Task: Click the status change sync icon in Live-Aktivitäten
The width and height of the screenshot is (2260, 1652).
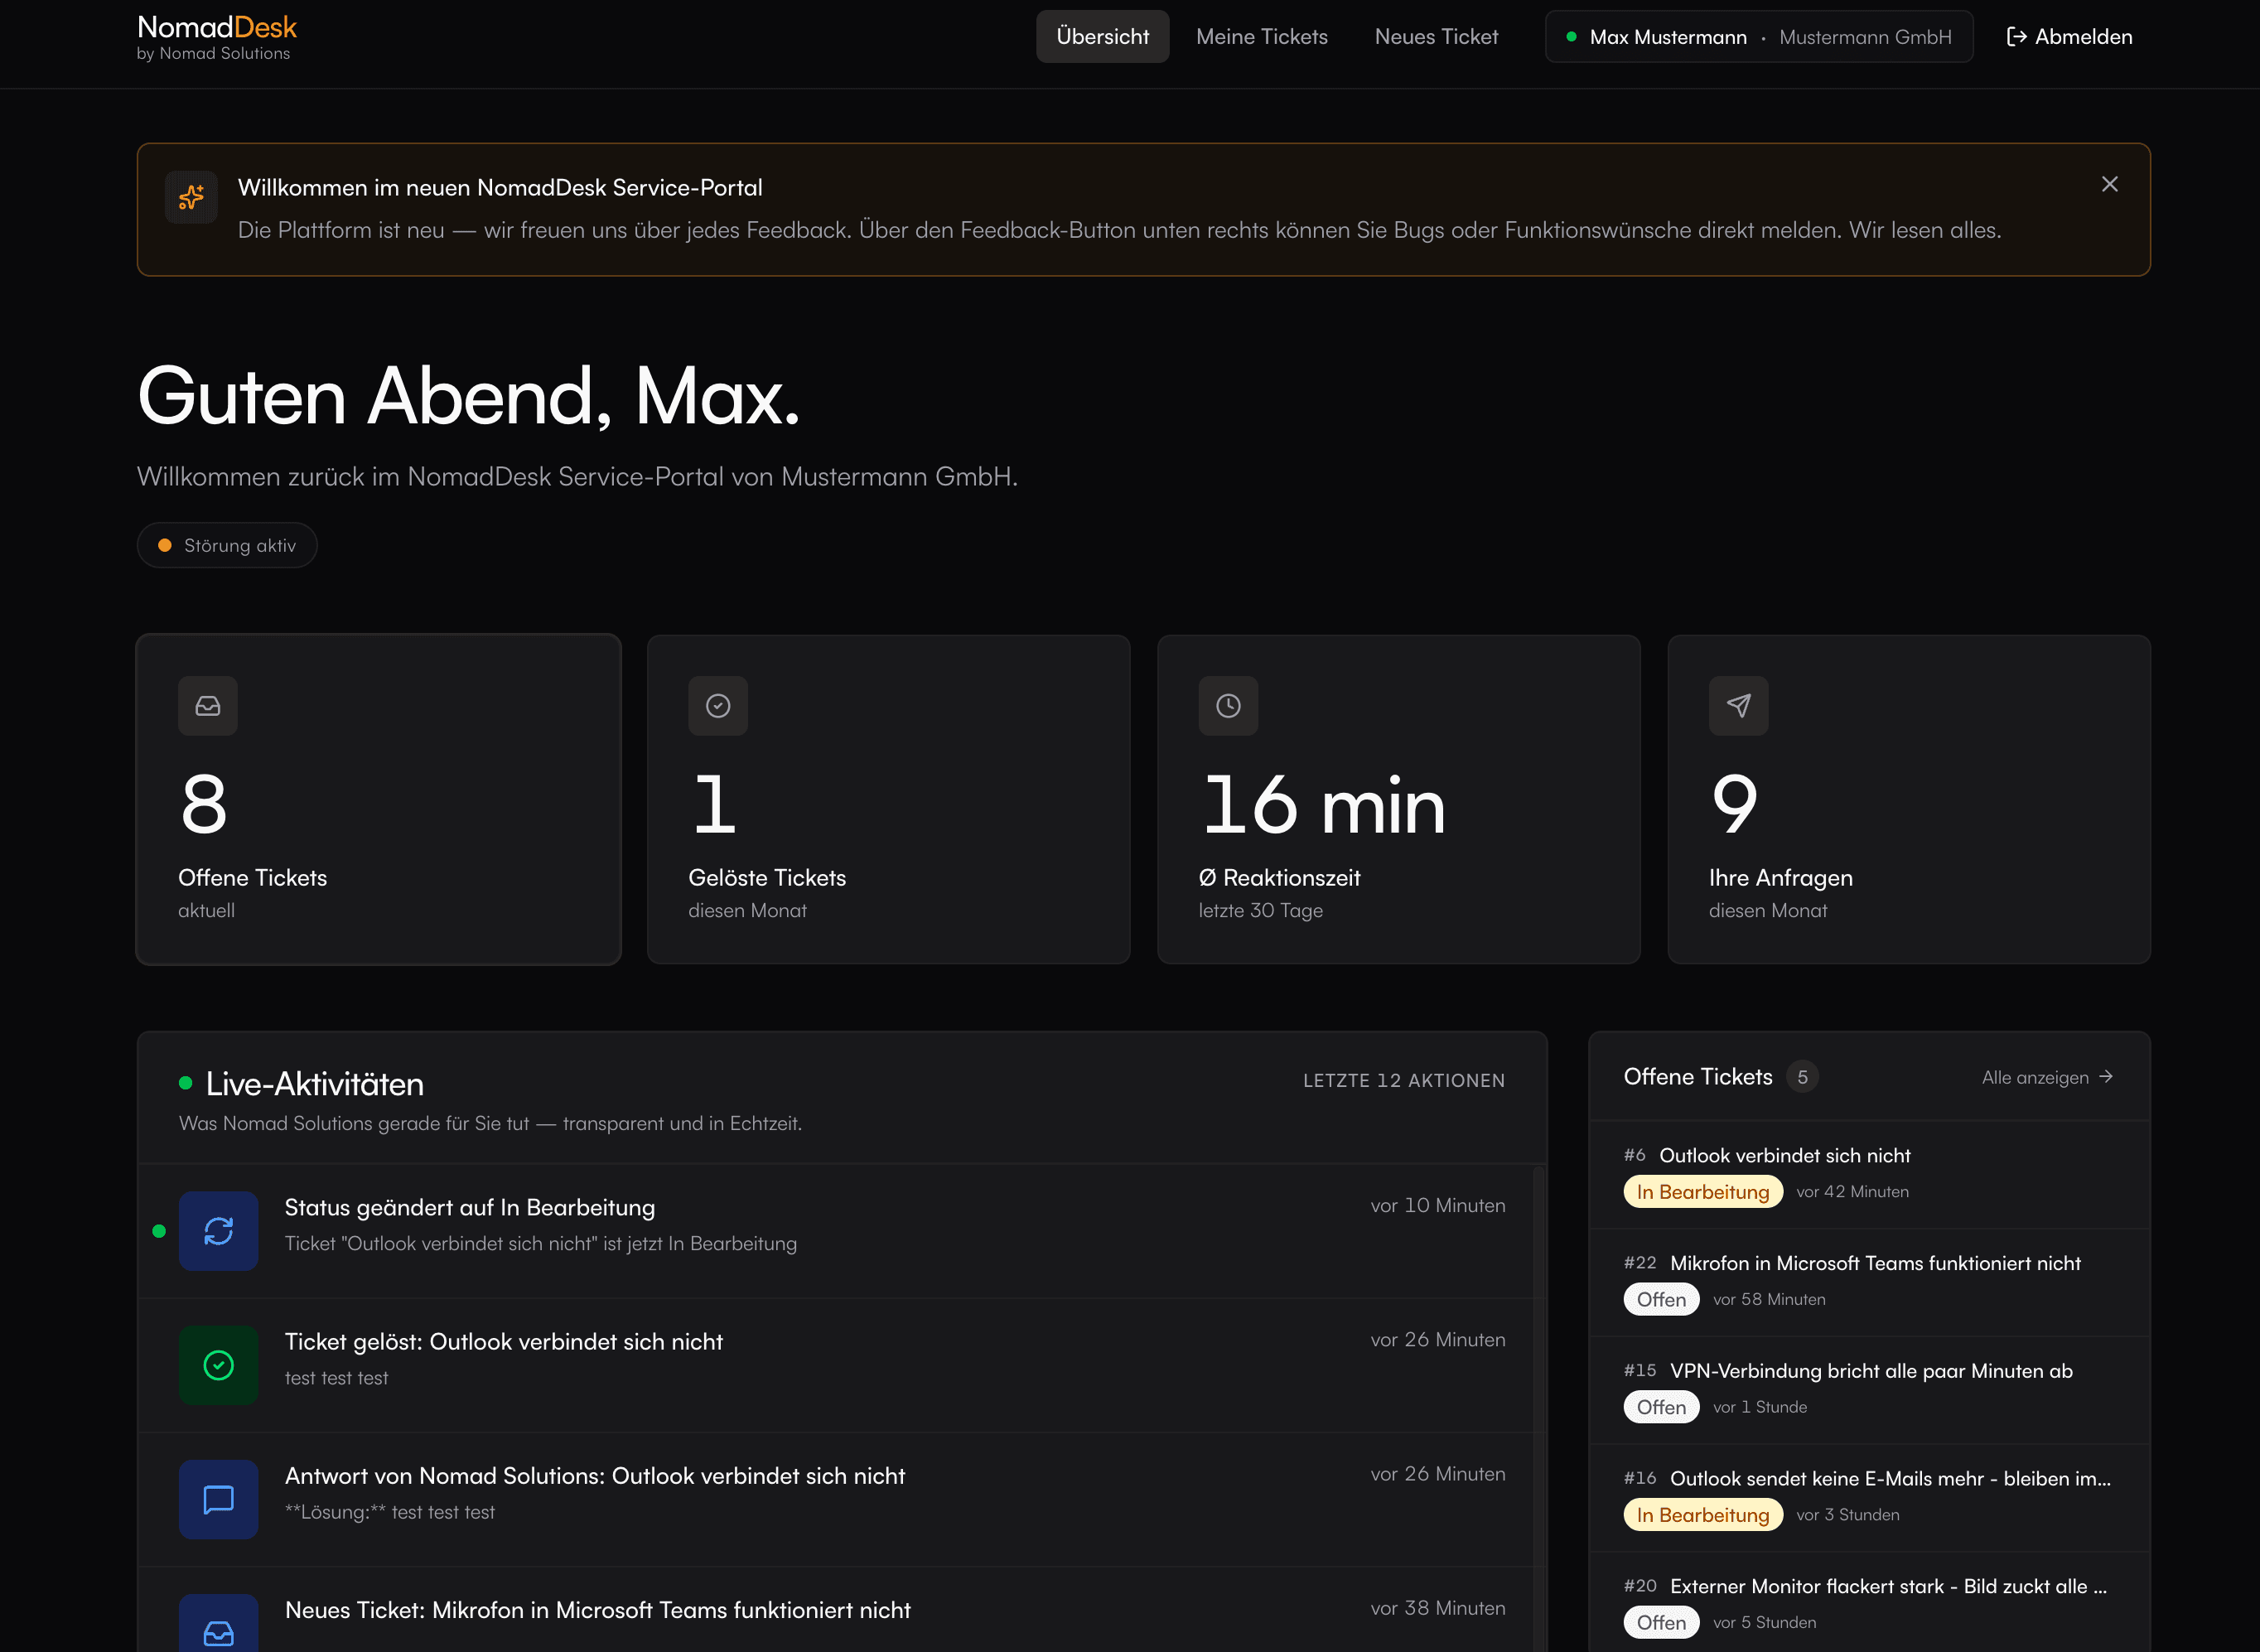Action: [218, 1231]
